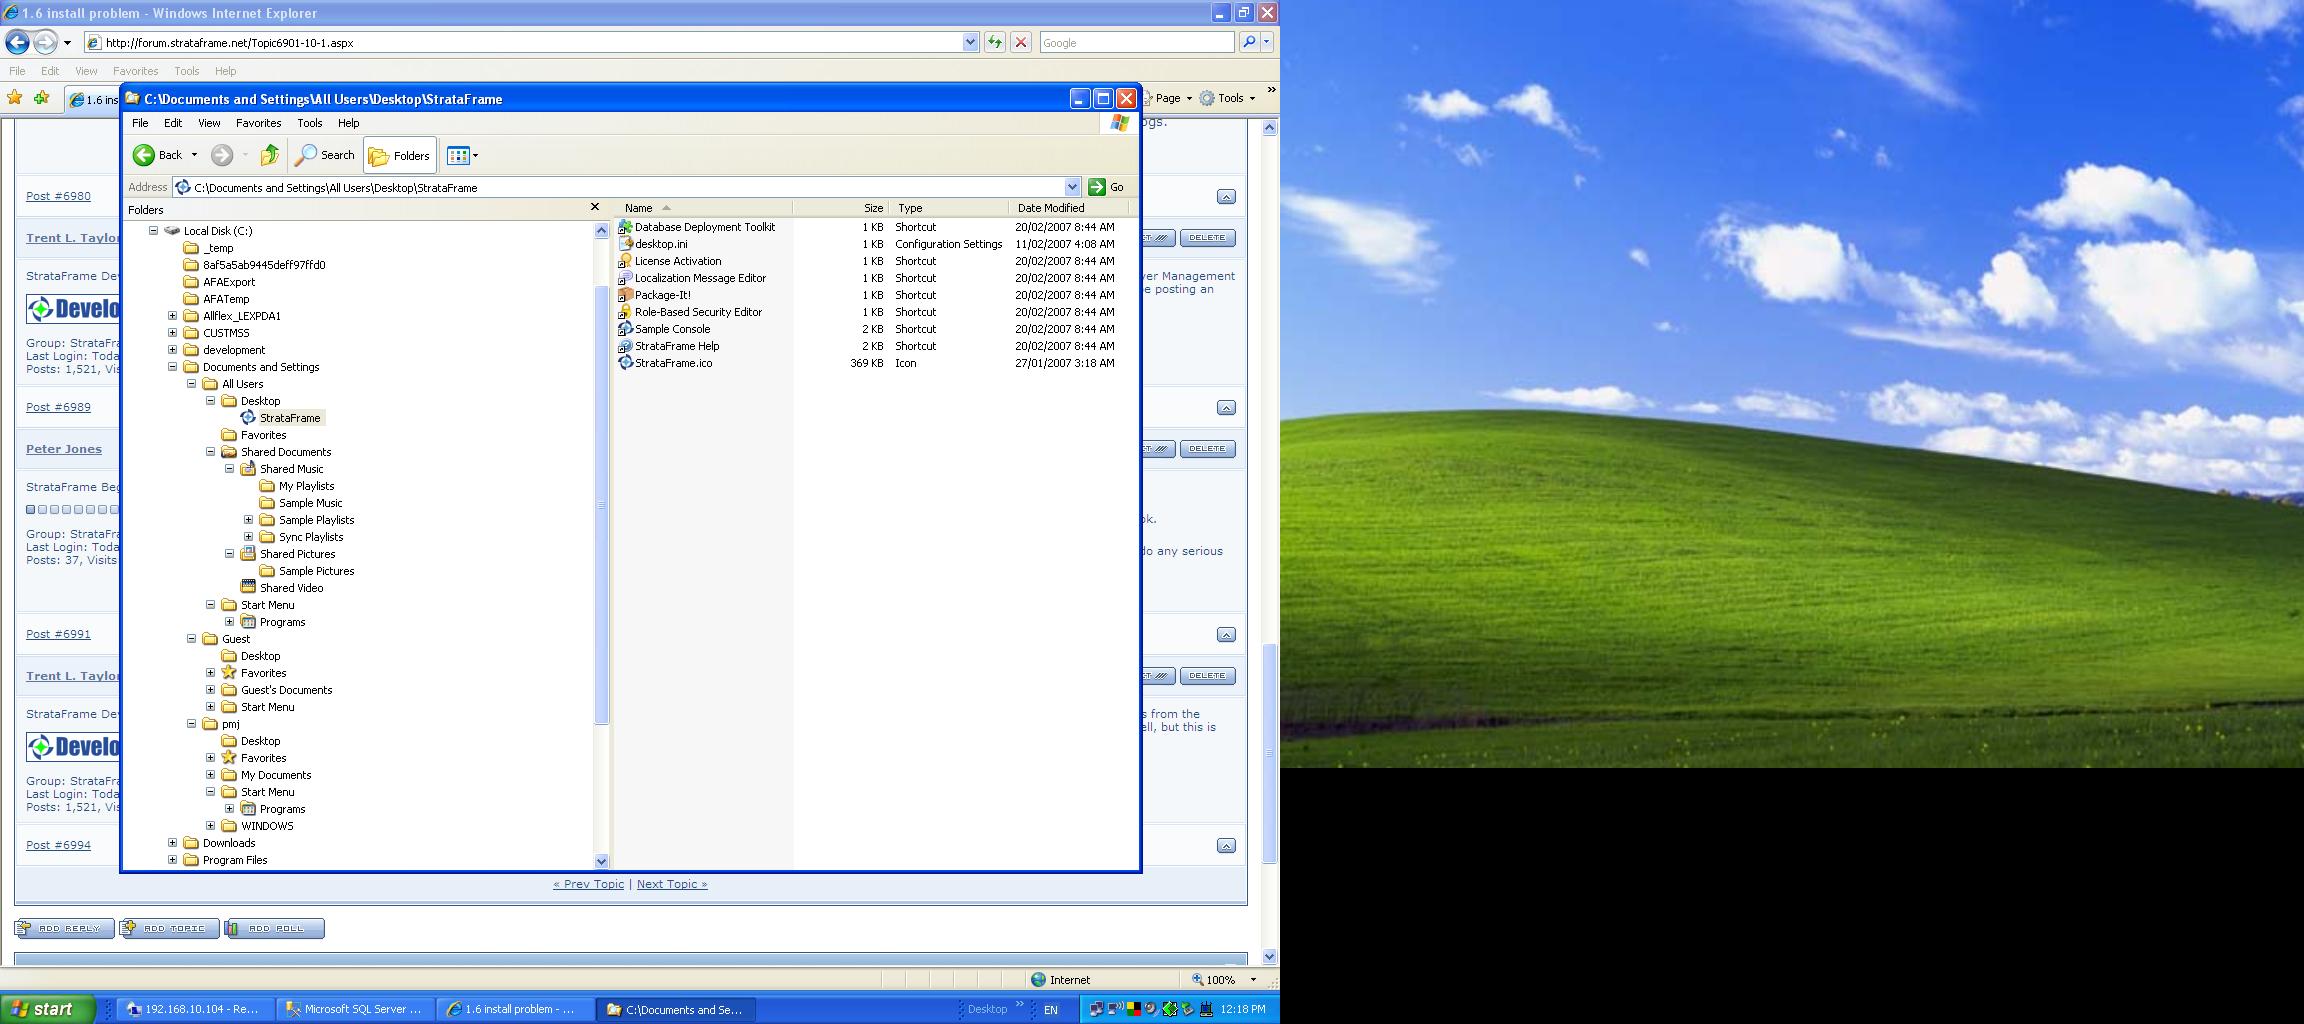Expand the Downloads folder node
2304x1024 pixels.
pos(172,843)
